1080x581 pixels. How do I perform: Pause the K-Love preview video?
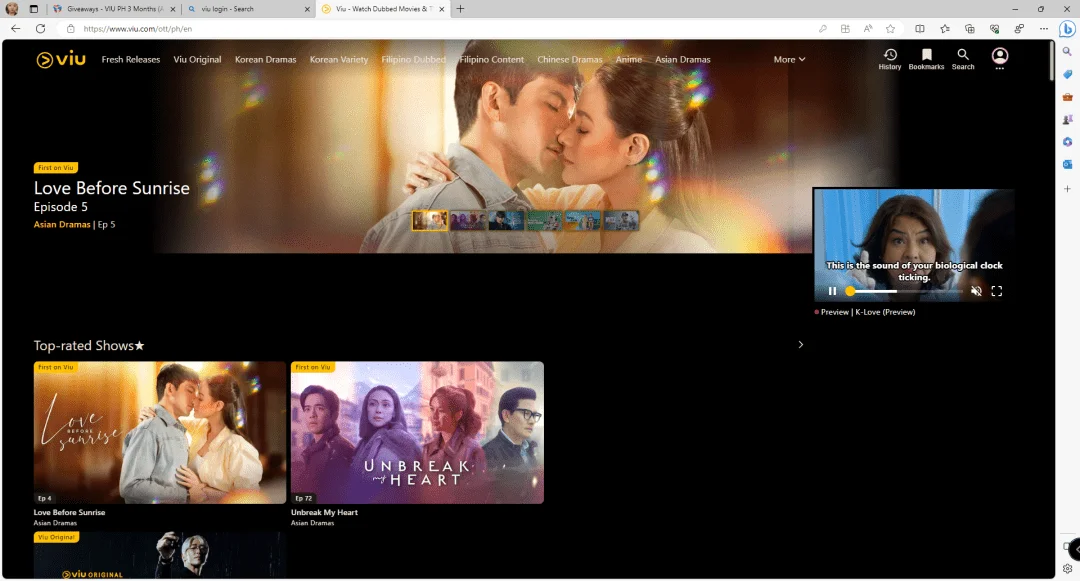click(x=832, y=291)
